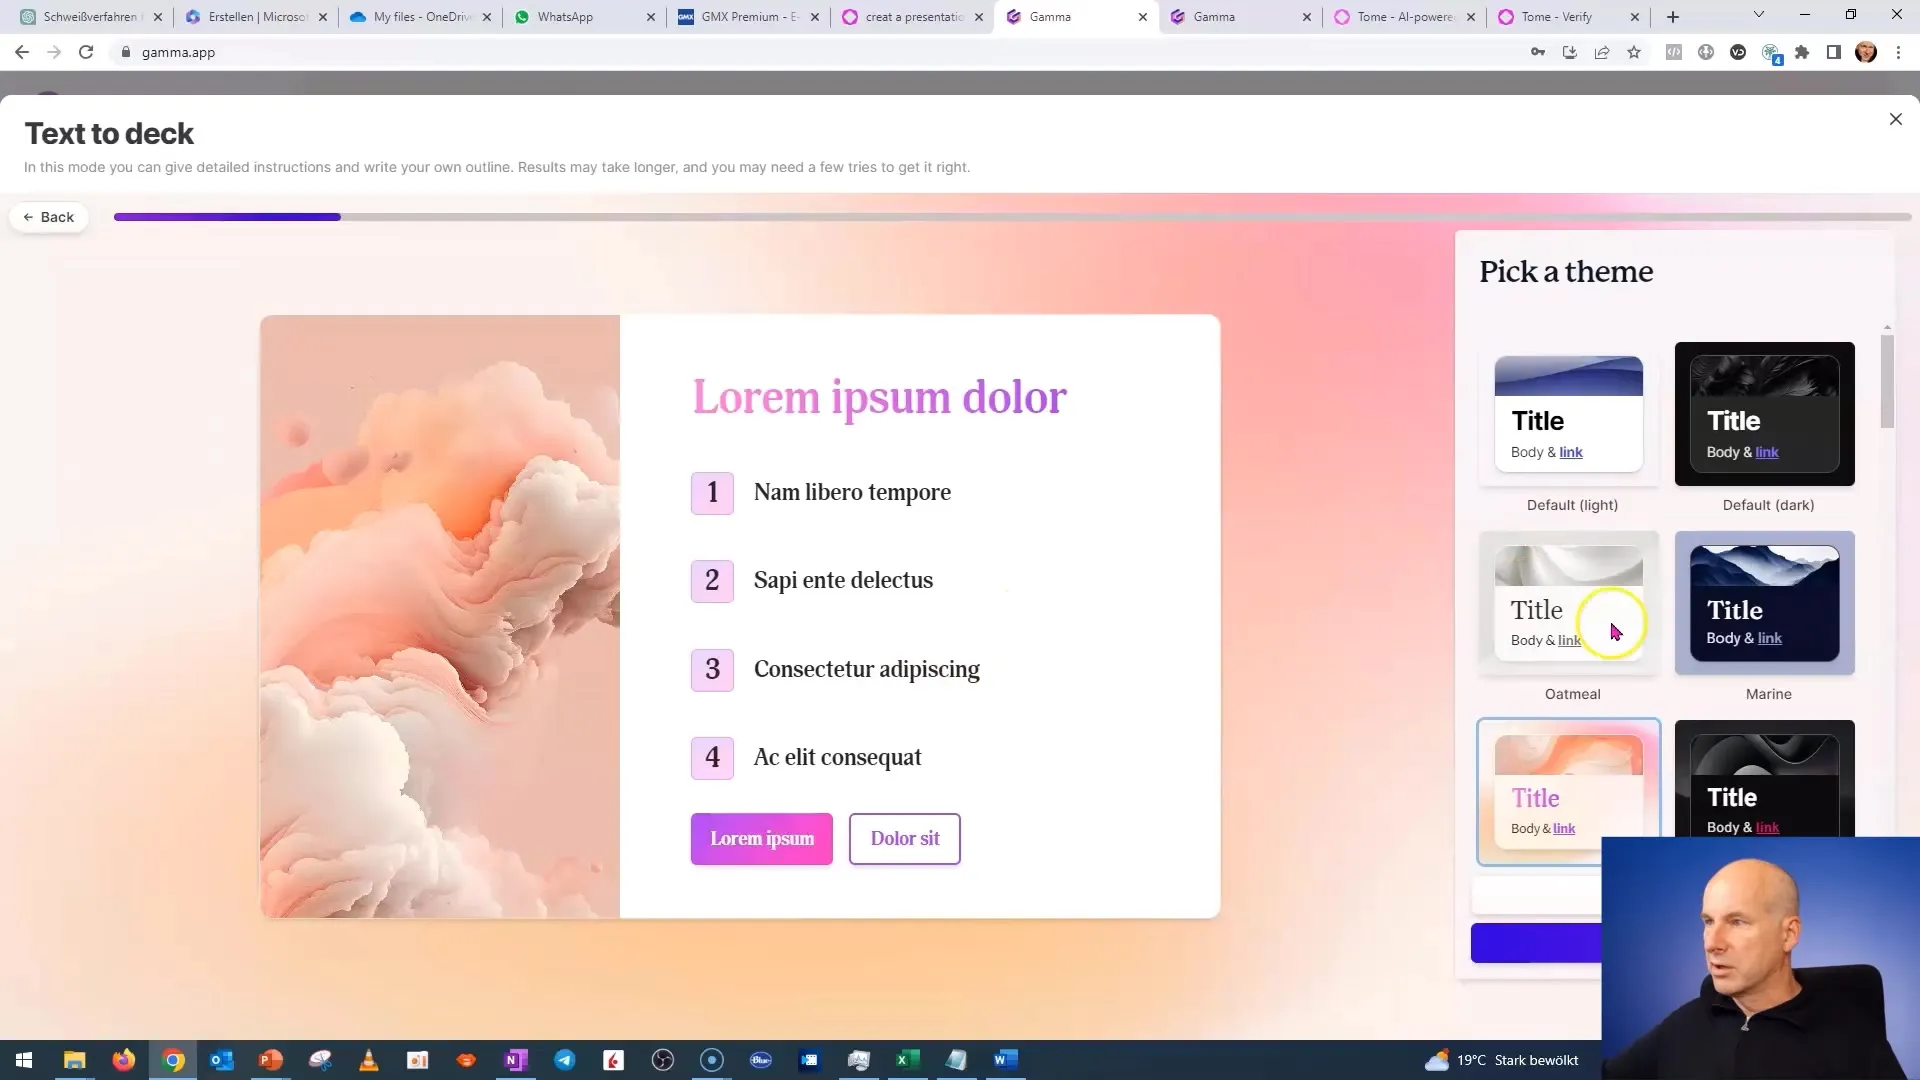Image resolution: width=1920 pixels, height=1080 pixels.
Task: Click the 'Dolor sit' secondary button
Action: click(x=905, y=839)
